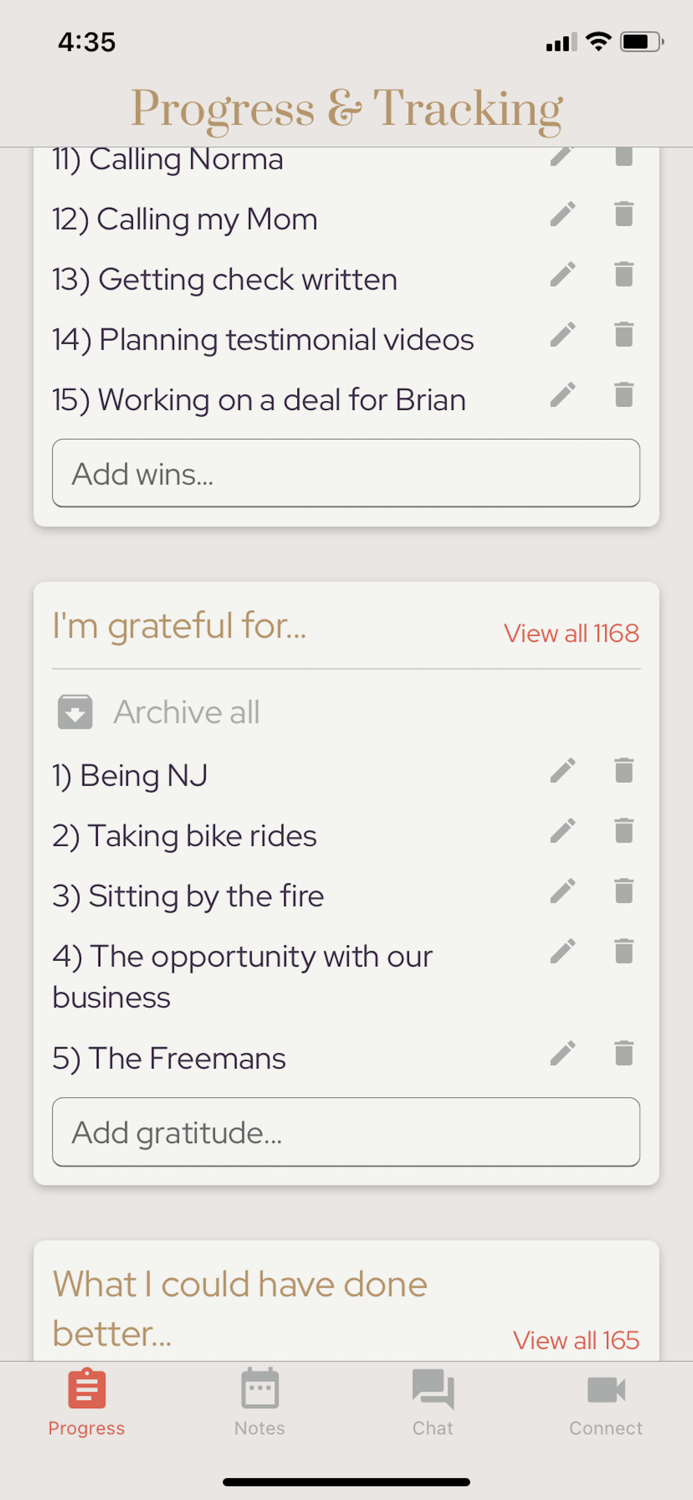Delete the 'Getting check written' win

(624, 274)
